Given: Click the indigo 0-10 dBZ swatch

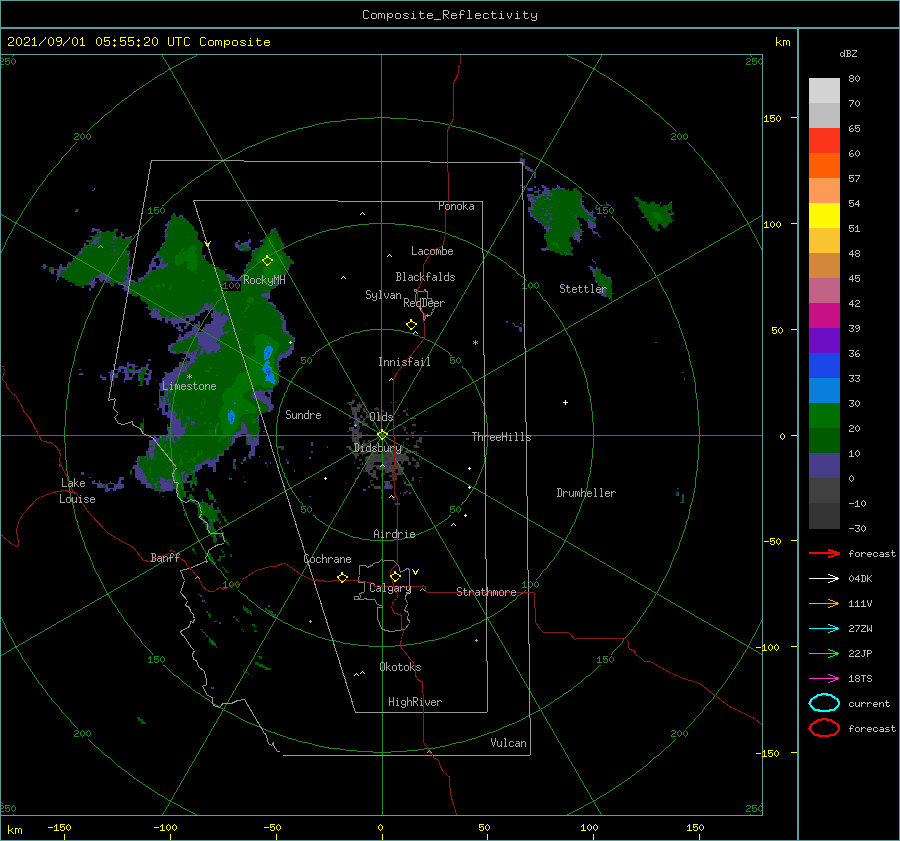Looking at the screenshot, I should click(x=824, y=466).
